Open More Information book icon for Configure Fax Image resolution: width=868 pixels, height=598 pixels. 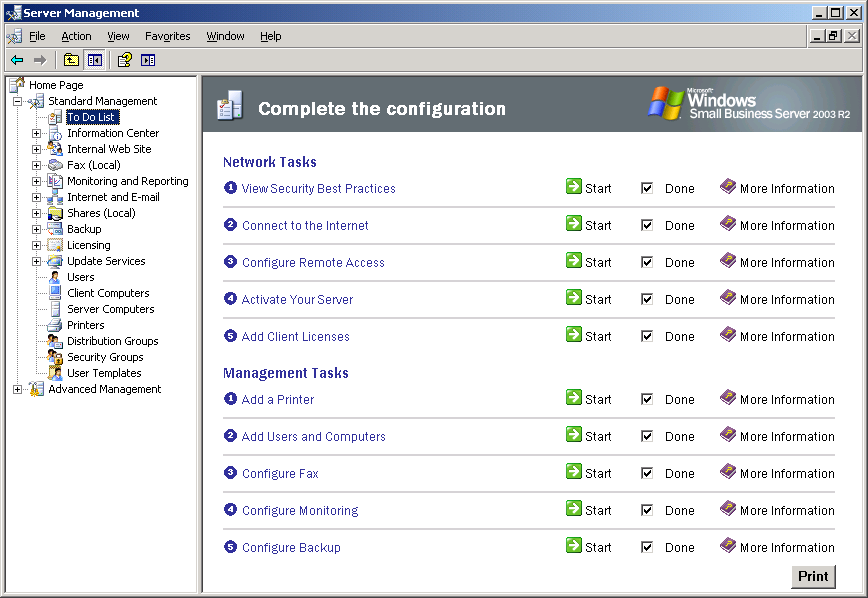(728, 471)
